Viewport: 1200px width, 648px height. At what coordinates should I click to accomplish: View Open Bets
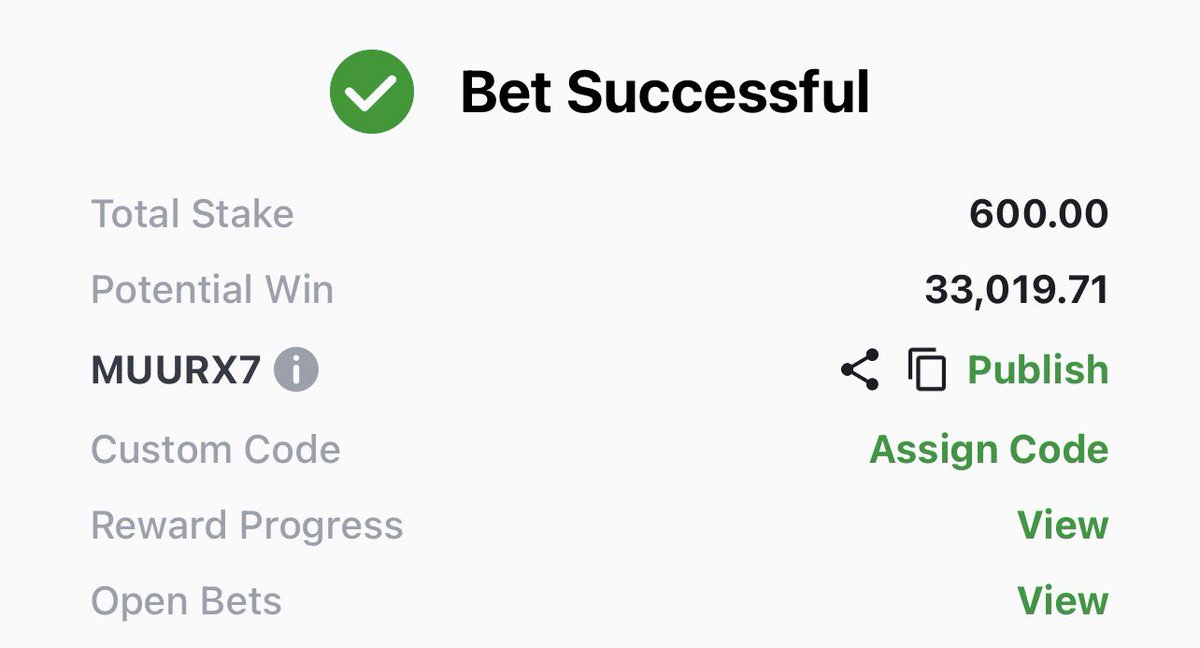pos(1063,601)
